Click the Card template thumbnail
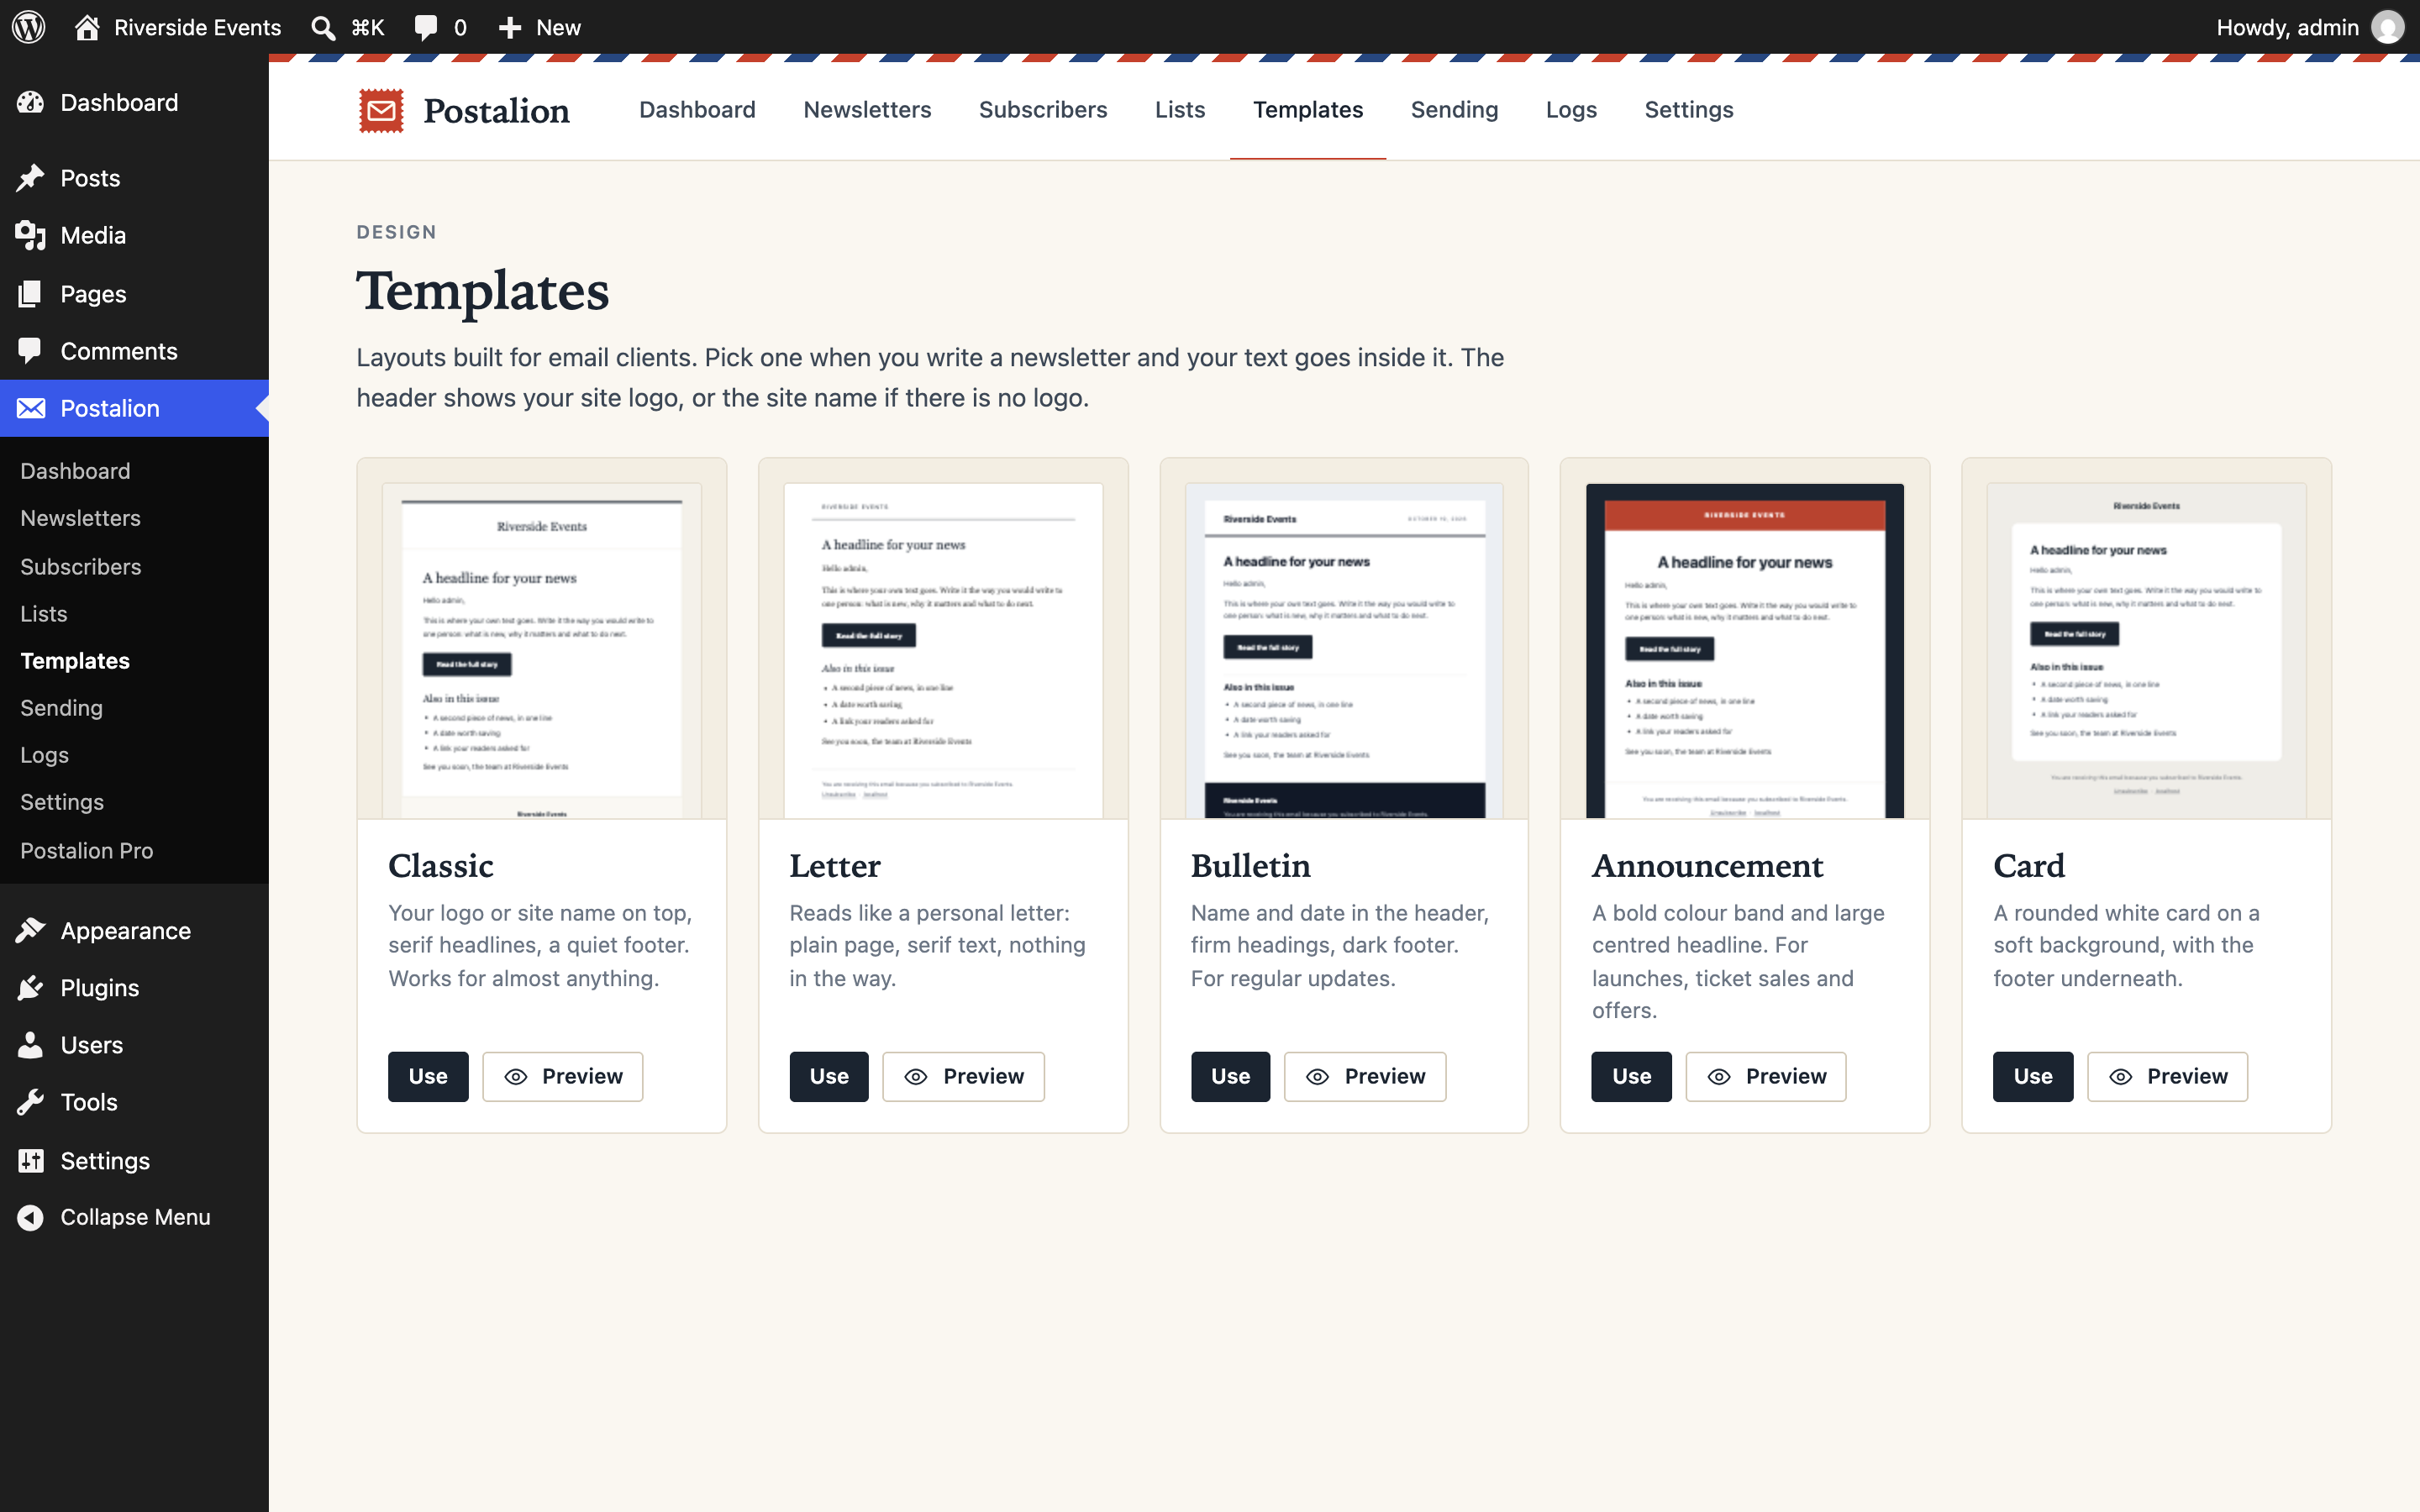 coord(2147,650)
